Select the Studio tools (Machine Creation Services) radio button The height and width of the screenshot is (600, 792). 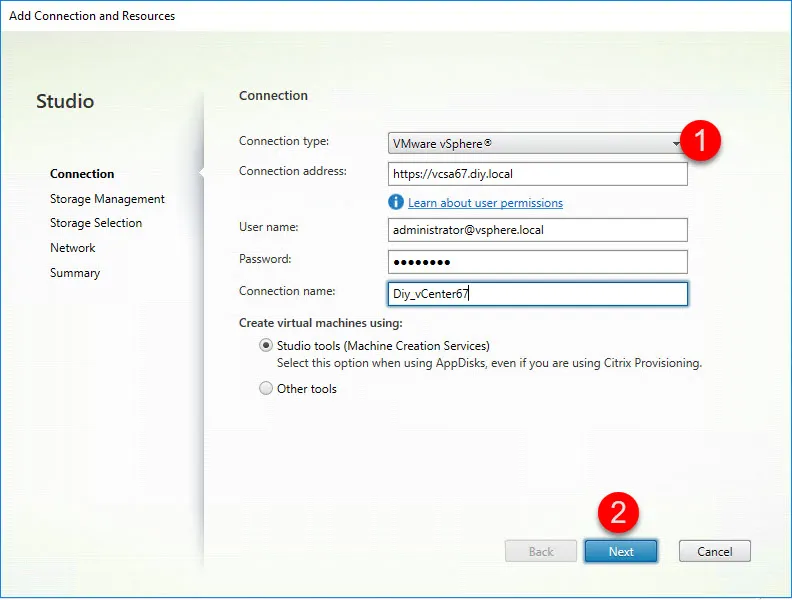[266, 346]
